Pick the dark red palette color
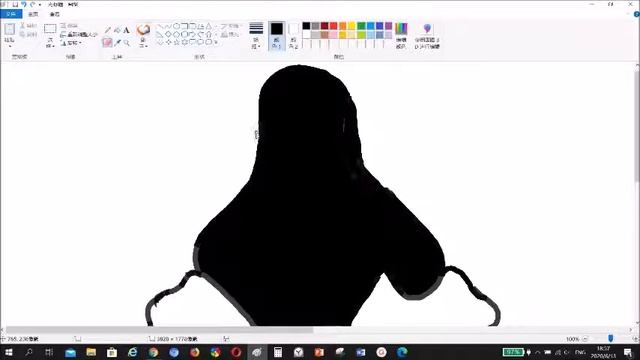 click(324, 26)
